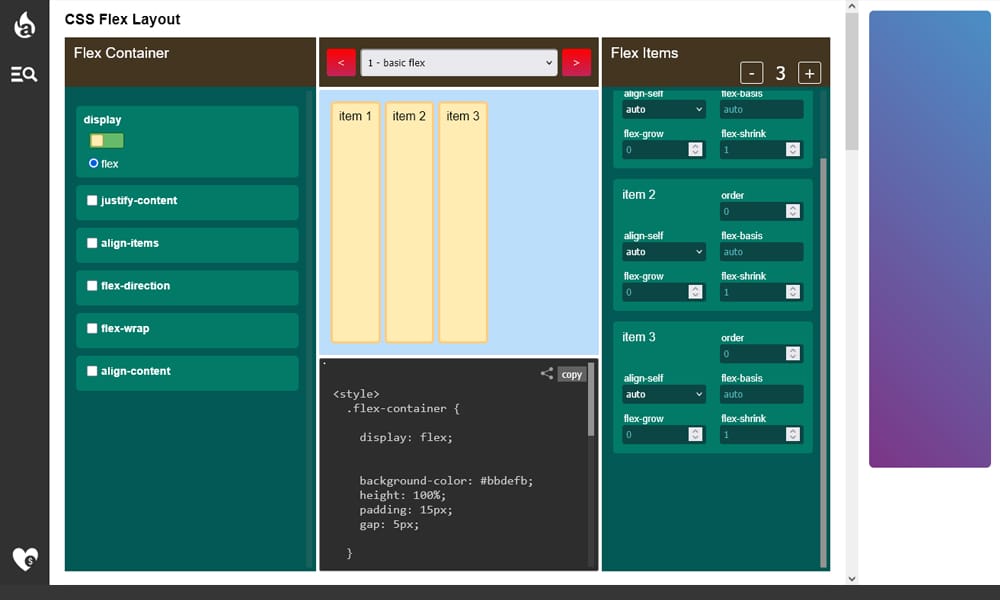
Task: Check the flex-wrap option
Action: (92, 329)
